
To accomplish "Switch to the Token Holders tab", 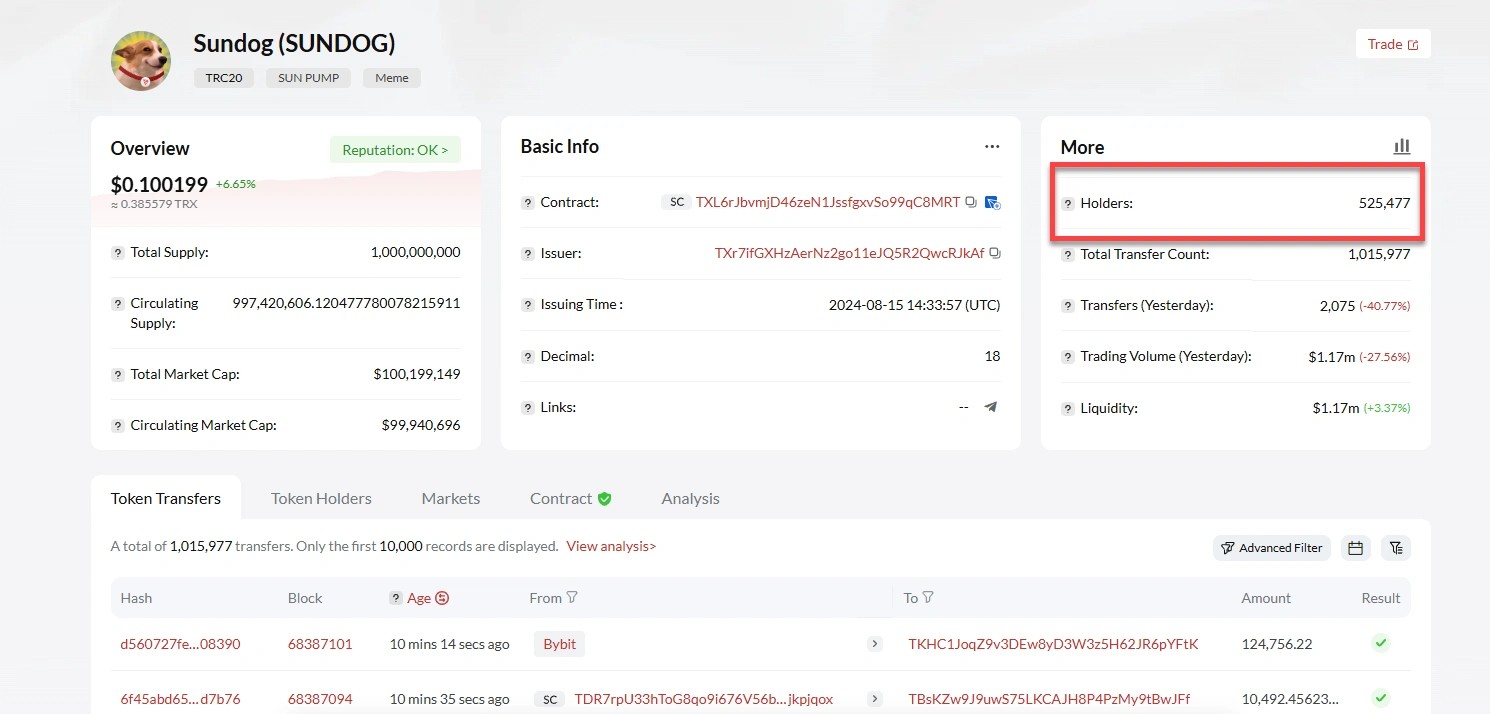I will pyautogui.click(x=321, y=498).
